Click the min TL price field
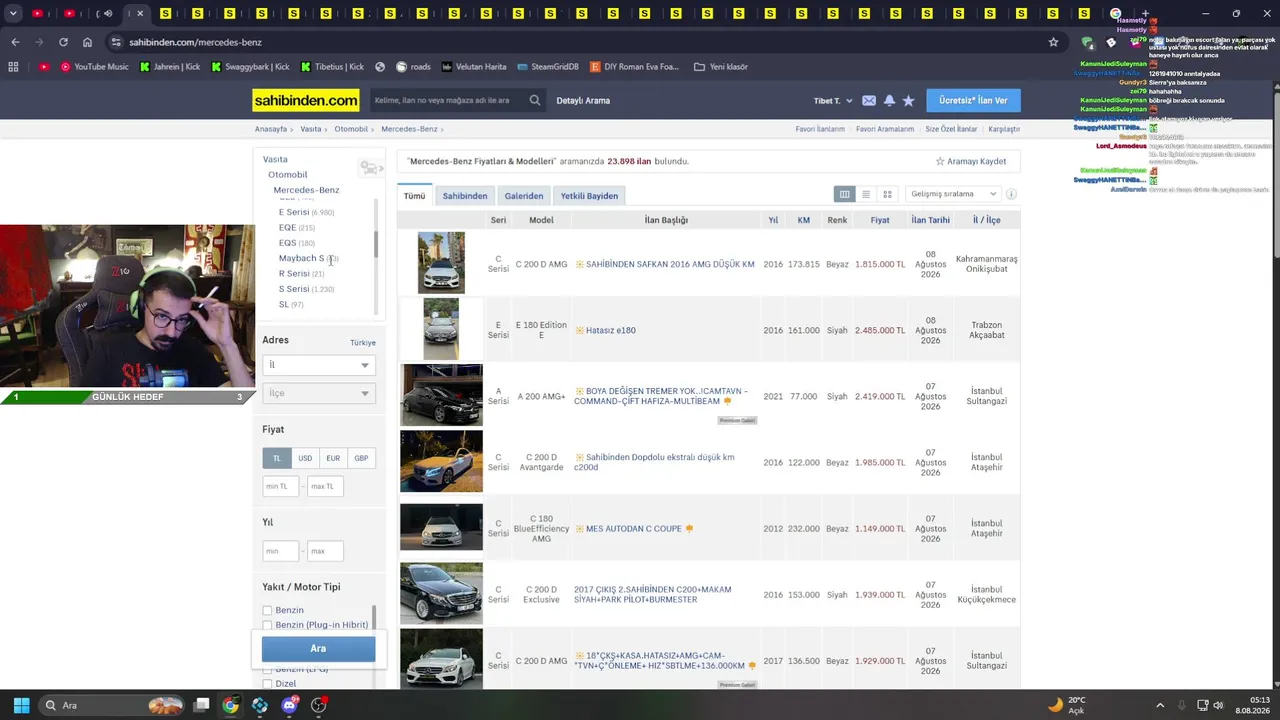The image size is (1280, 720). (x=281, y=486)
